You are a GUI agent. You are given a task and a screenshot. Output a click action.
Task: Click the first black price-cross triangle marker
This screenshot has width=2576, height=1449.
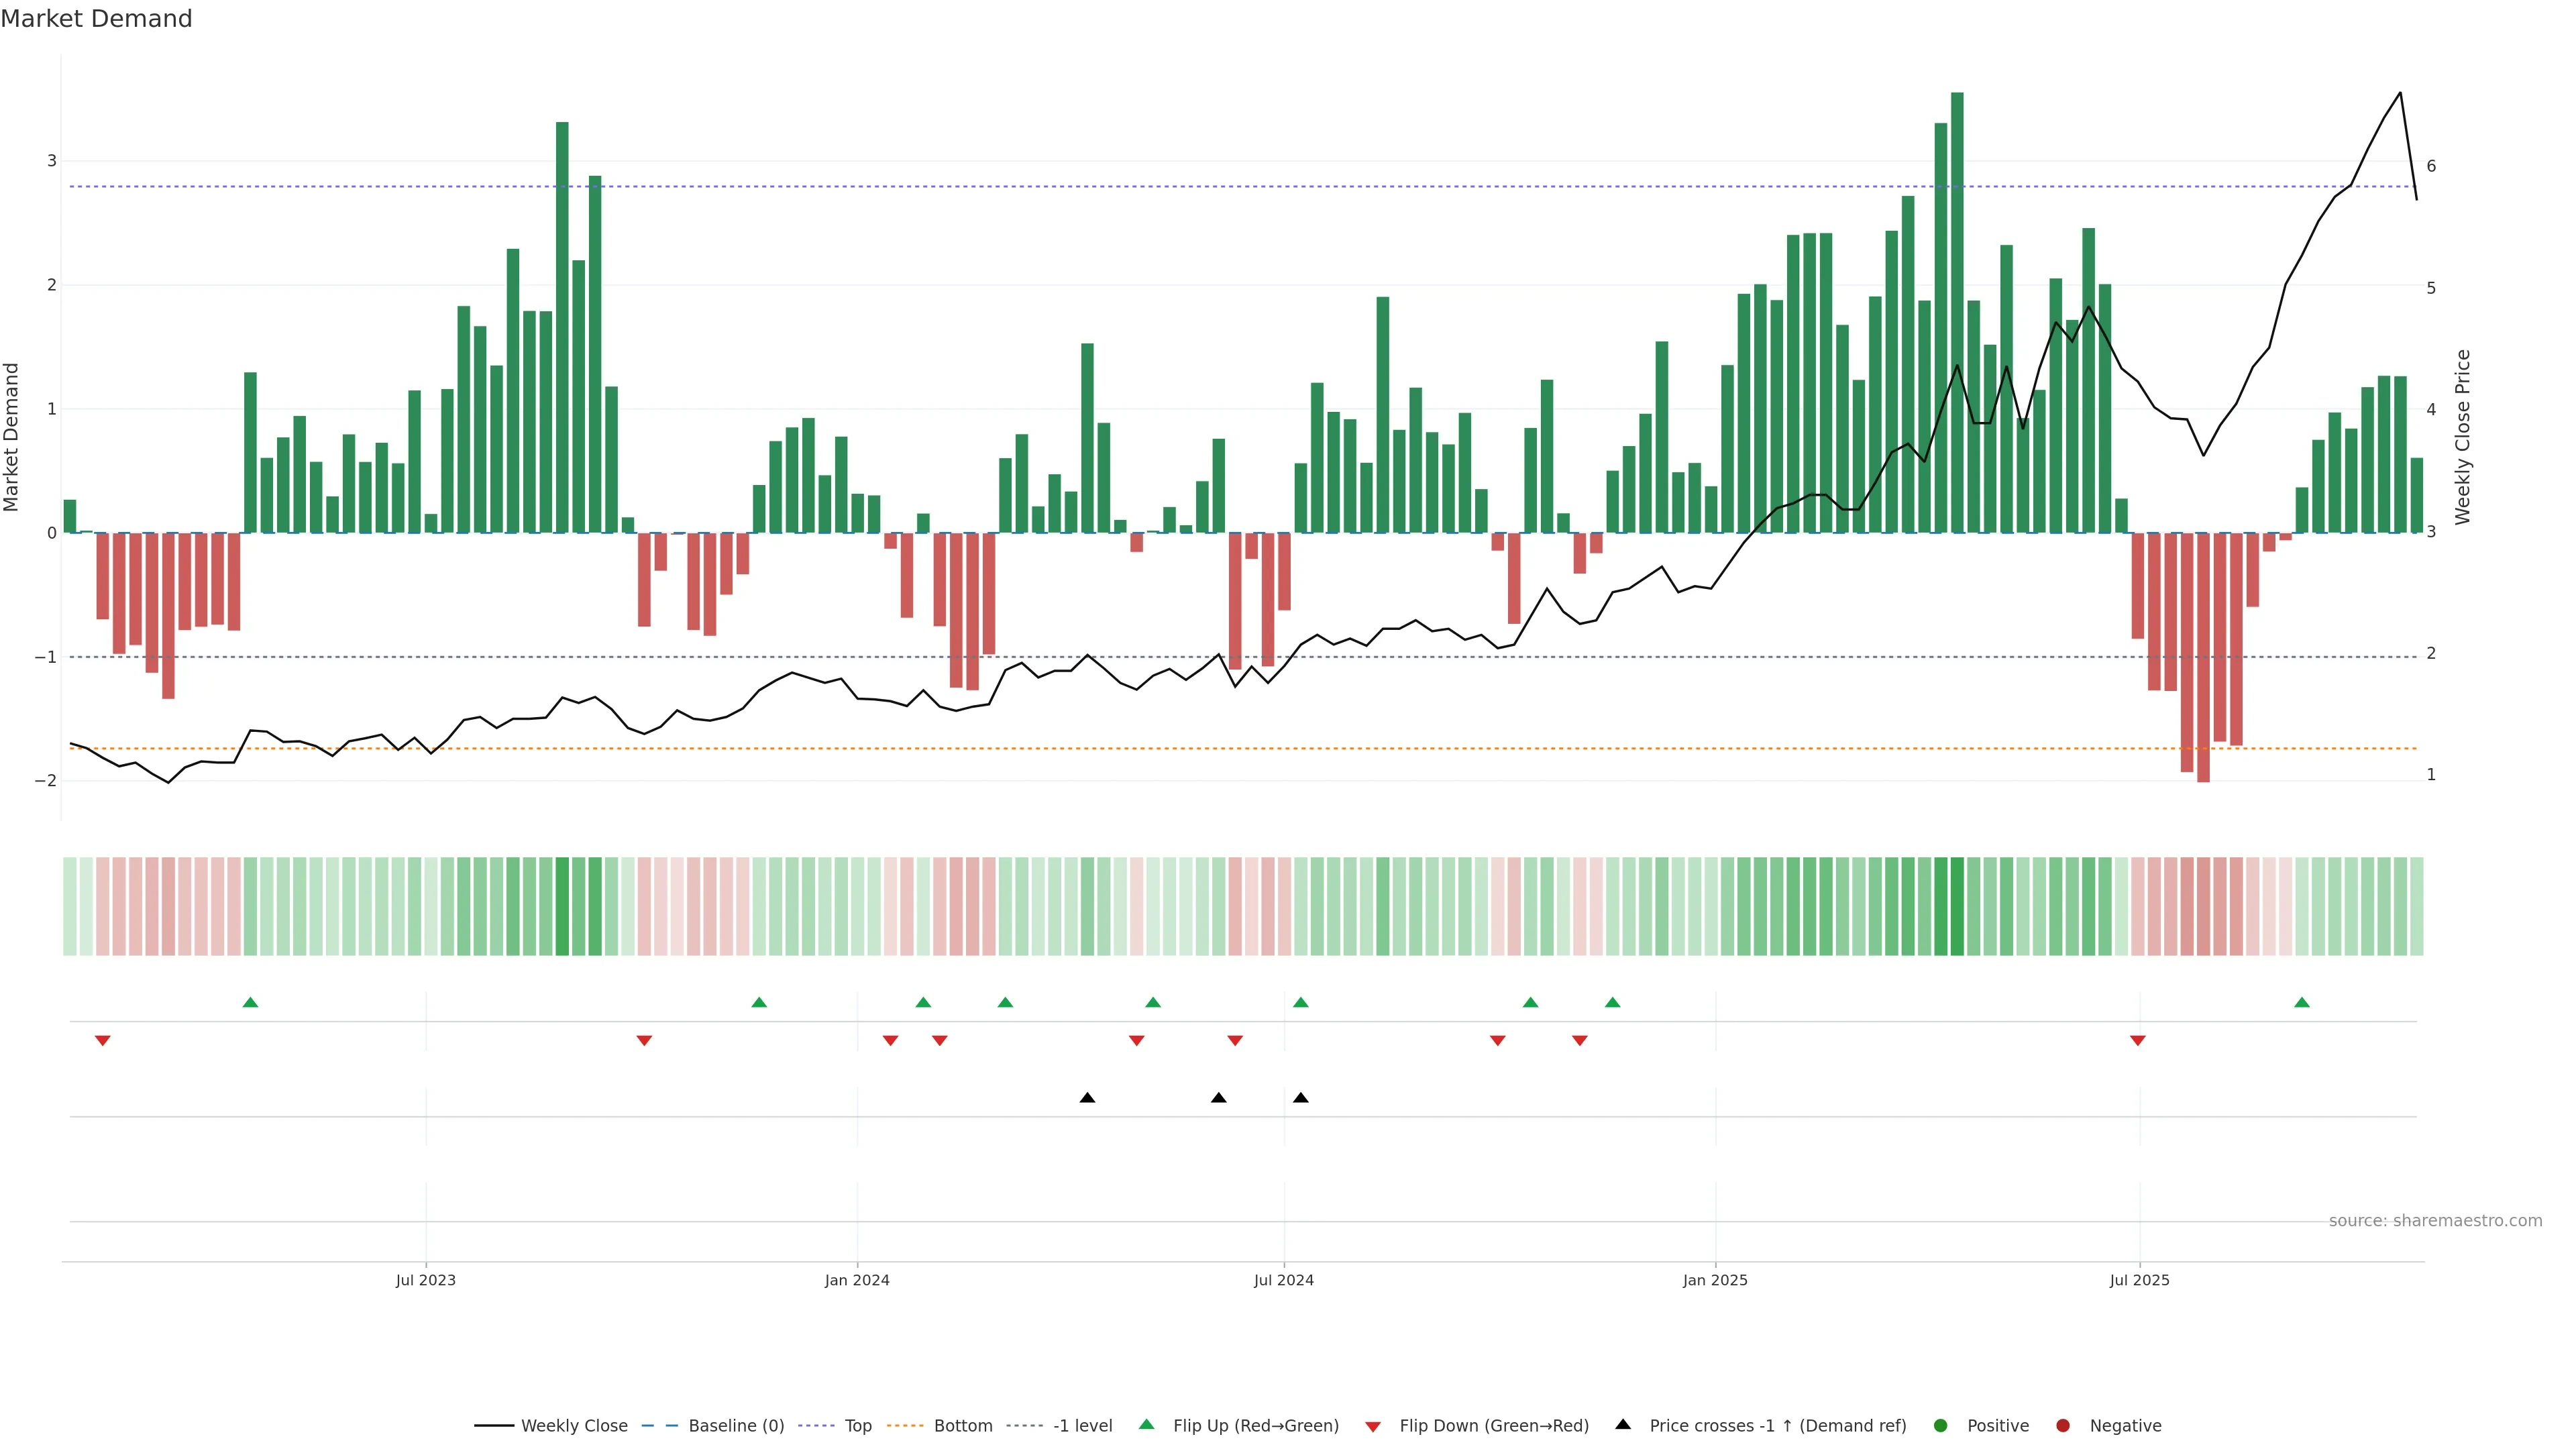pos(1087,1098)
